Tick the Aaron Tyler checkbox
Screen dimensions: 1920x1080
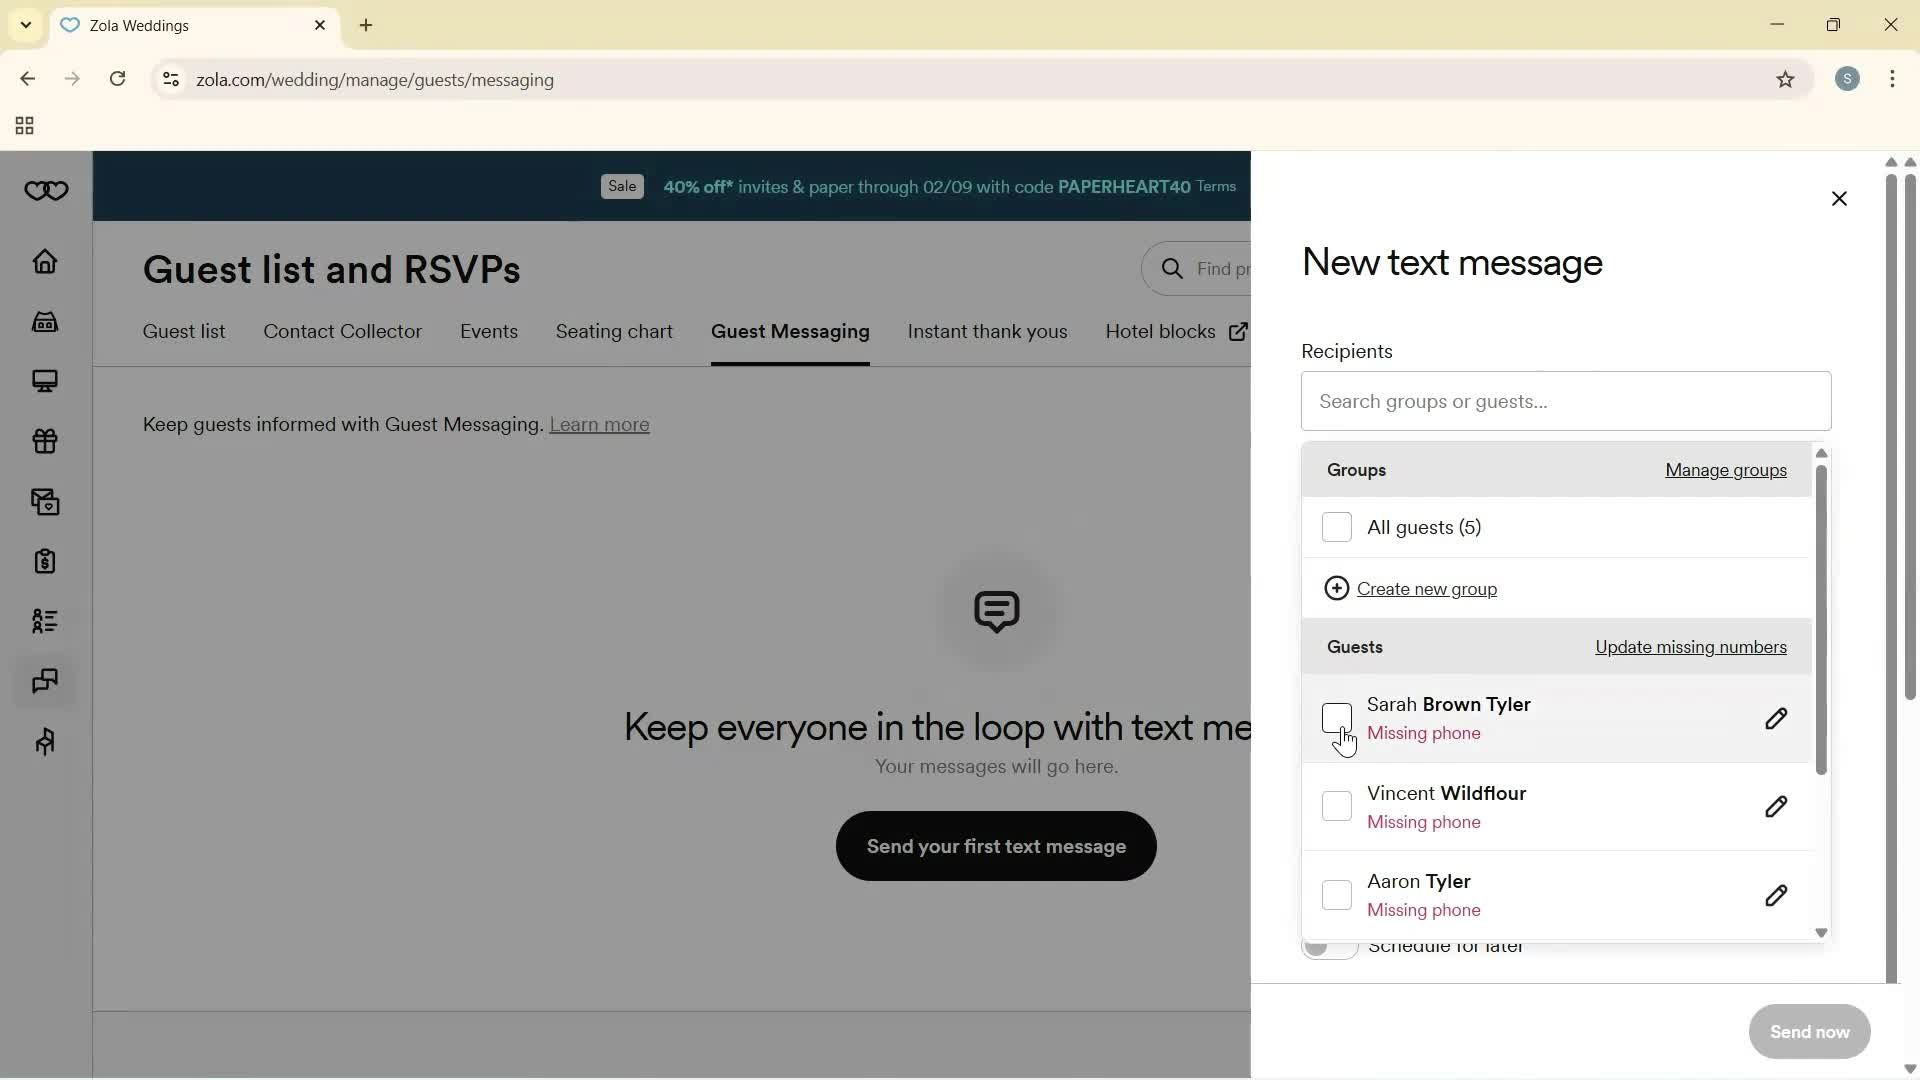tap(1336, 895)
